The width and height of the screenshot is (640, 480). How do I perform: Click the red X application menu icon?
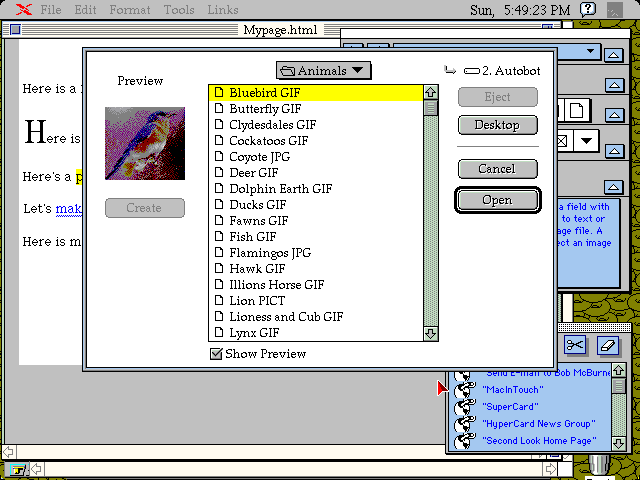22,10
